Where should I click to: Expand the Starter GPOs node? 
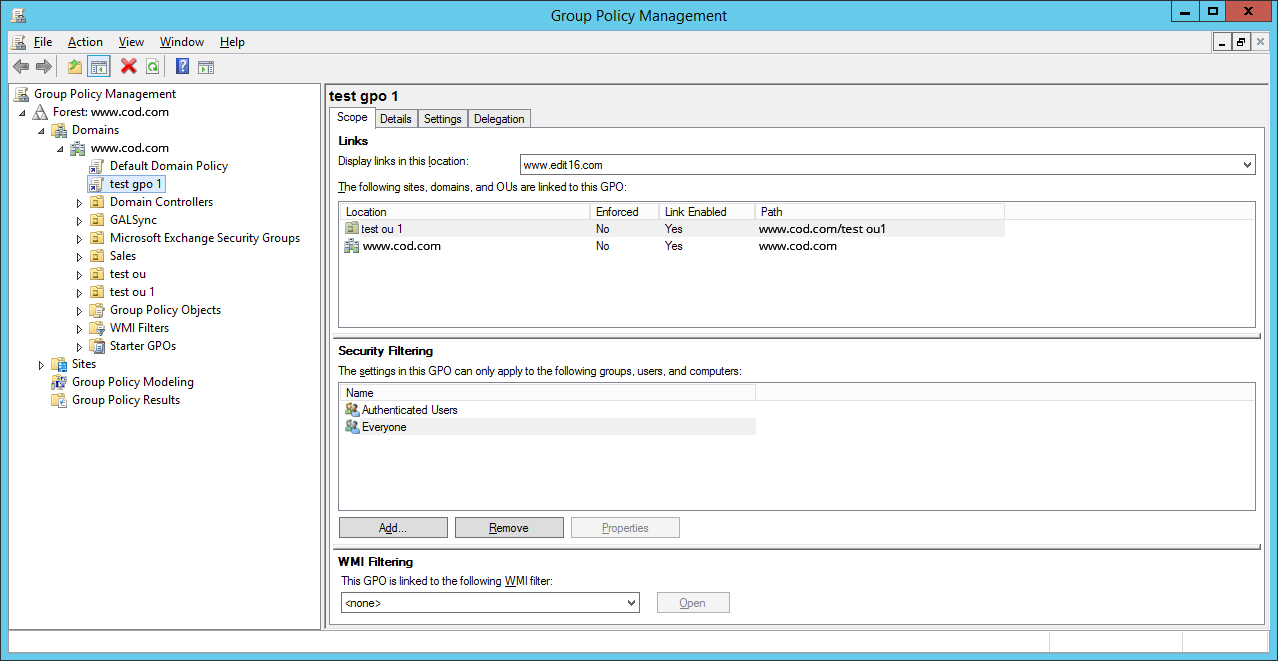80,346
